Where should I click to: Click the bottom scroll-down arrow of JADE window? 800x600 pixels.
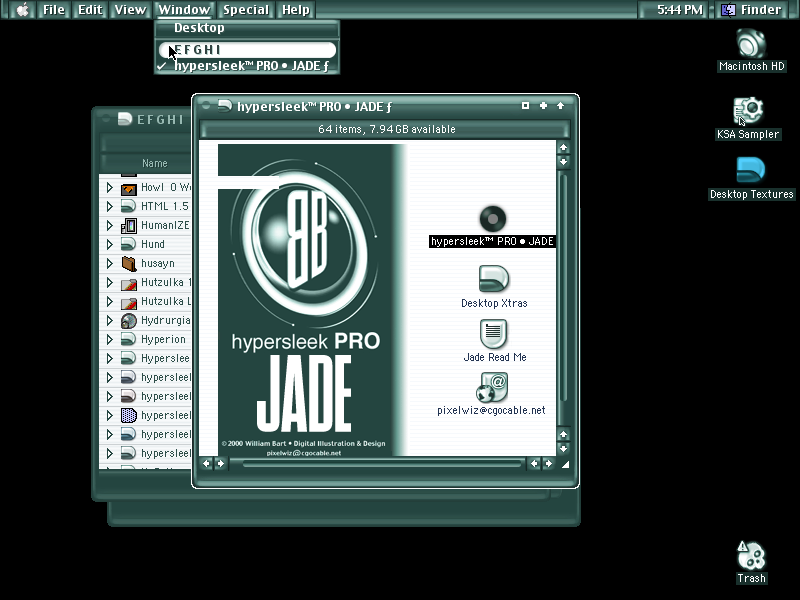click(563, 449)
